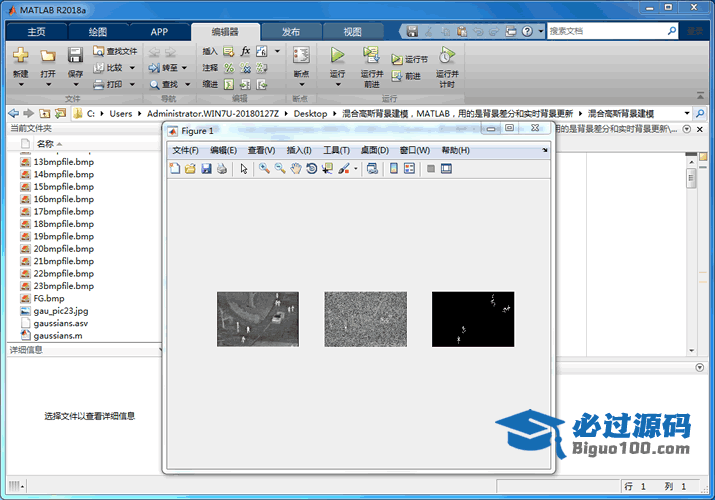The width and height of the screenshot is (715, 500).
Task: Open the current folder path dropdown arrow
Action: pos(687,113)
